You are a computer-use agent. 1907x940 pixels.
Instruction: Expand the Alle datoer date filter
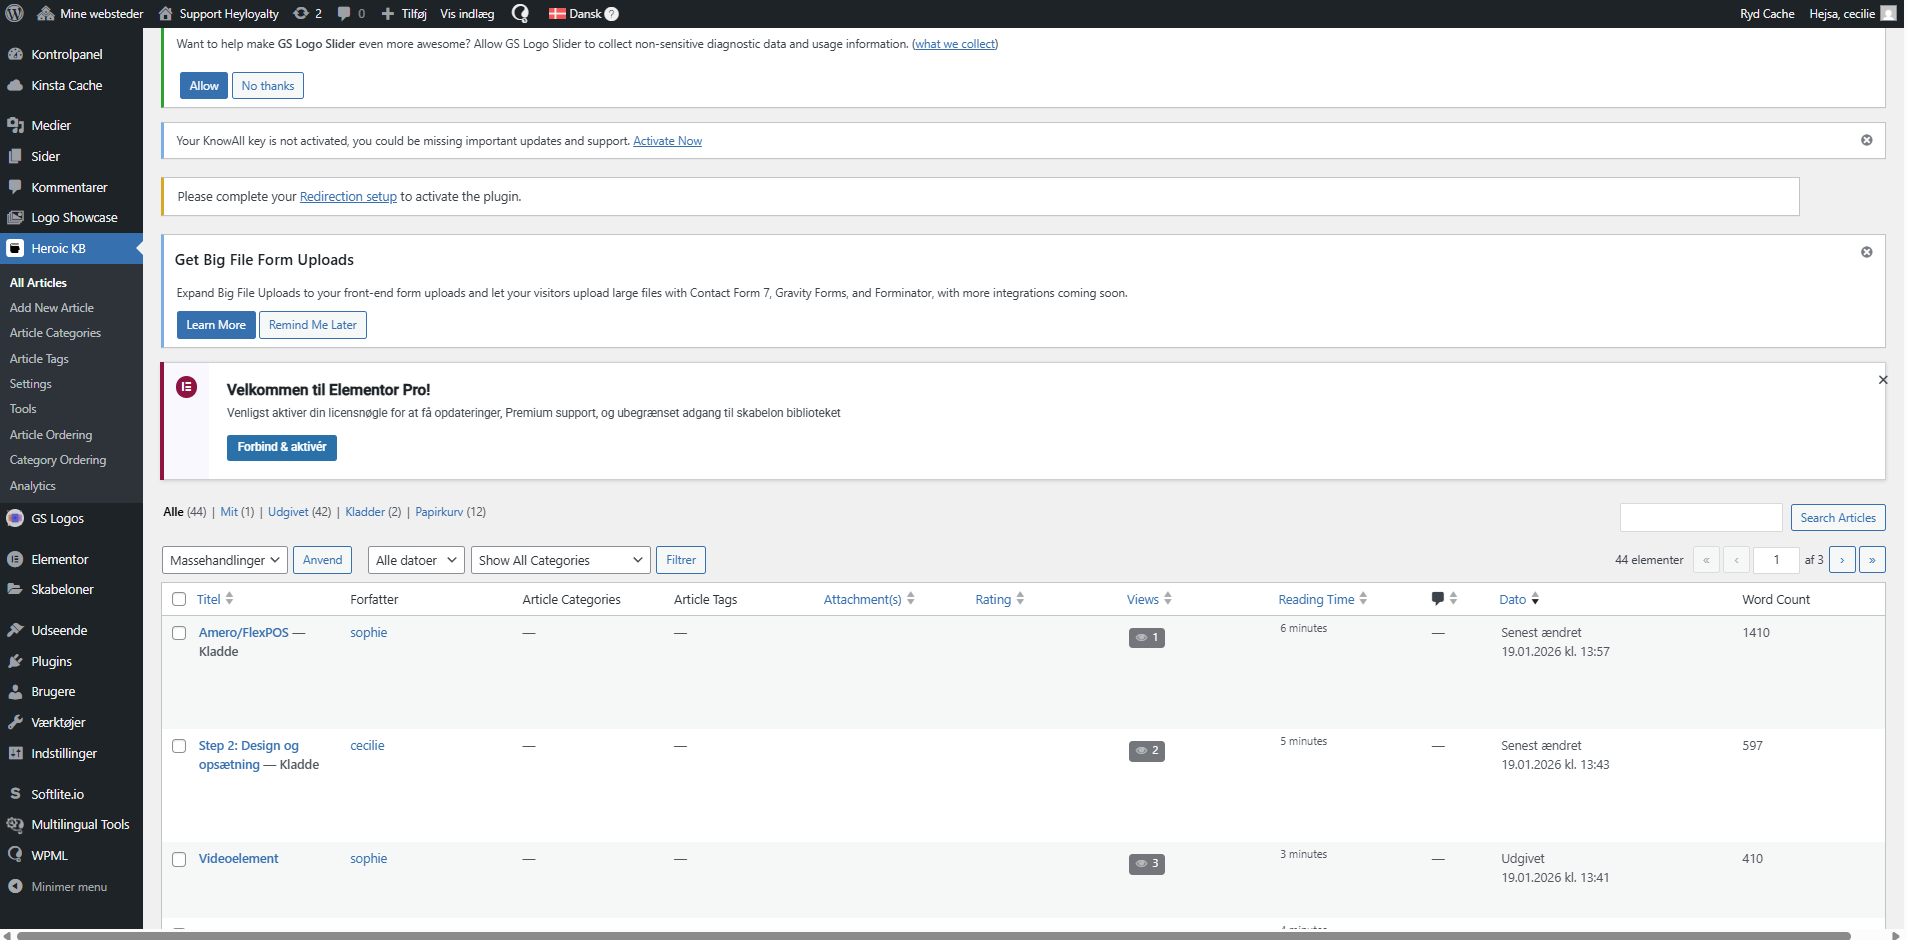[x=416, y=560]
